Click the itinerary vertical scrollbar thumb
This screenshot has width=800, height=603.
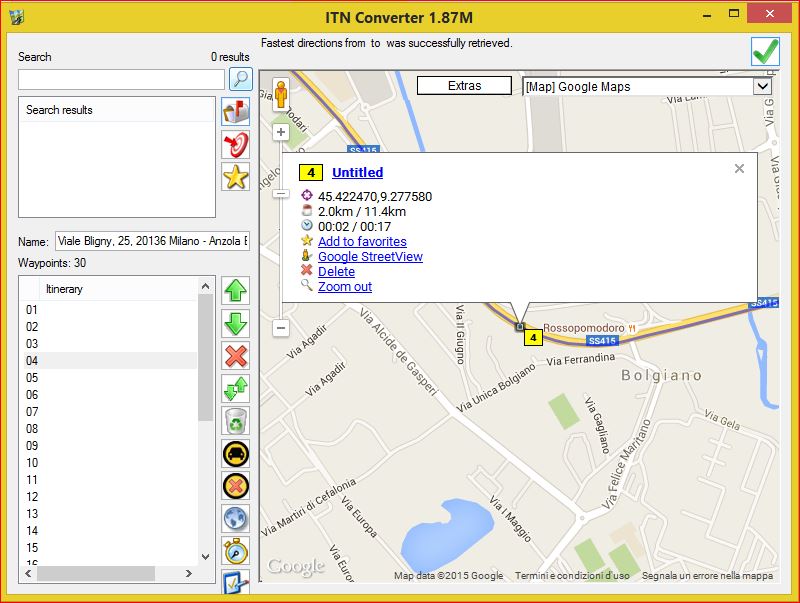coord(206,358)
